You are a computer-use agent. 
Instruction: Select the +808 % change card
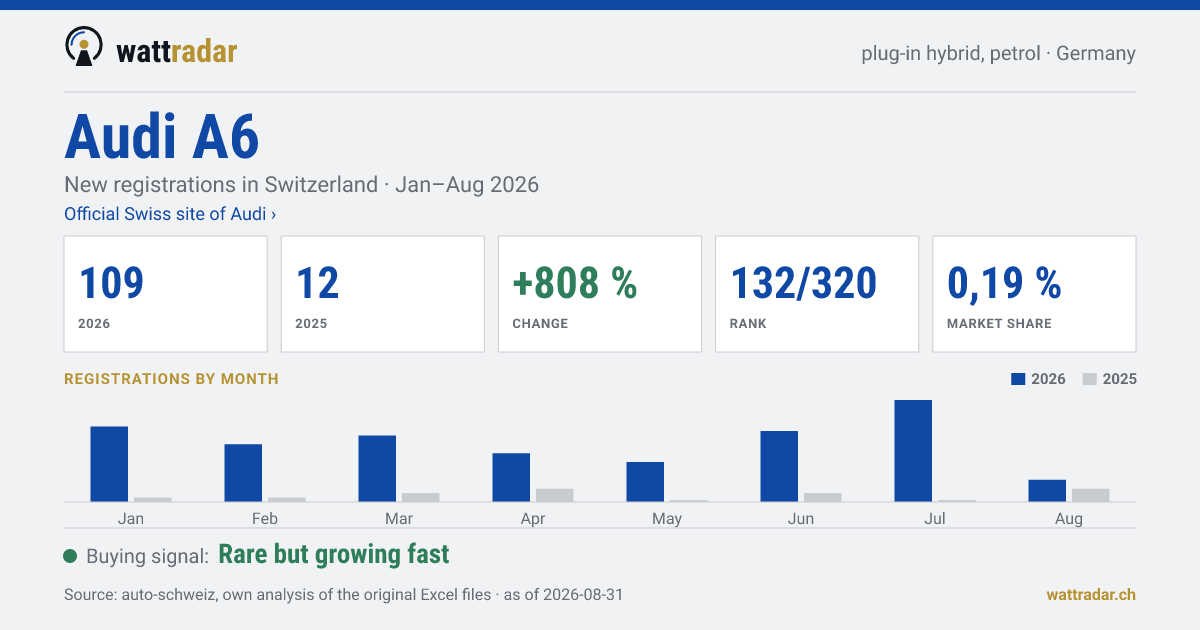point(600,294)
